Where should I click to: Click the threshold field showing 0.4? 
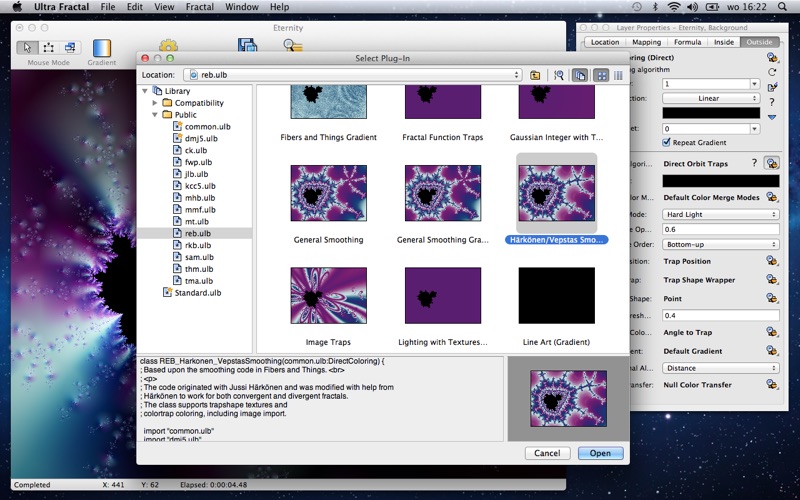pyautogui.click(x=720, y=315)
